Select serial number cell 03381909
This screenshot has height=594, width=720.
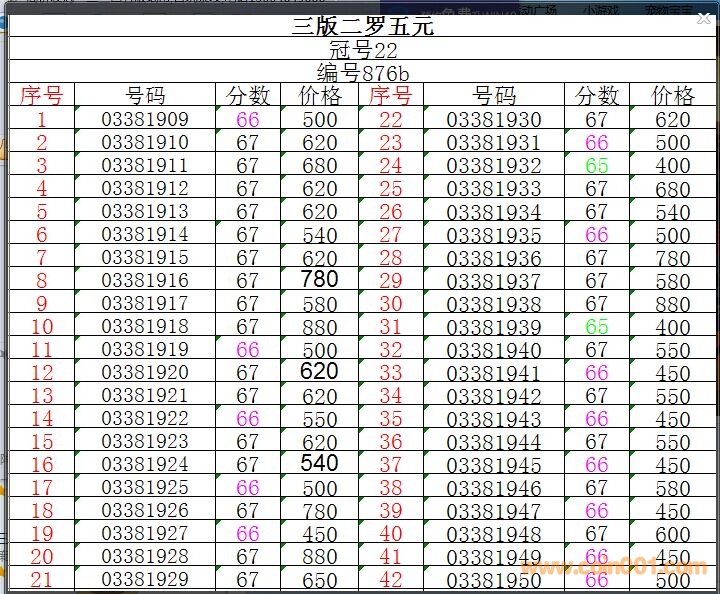click(145, 120)
